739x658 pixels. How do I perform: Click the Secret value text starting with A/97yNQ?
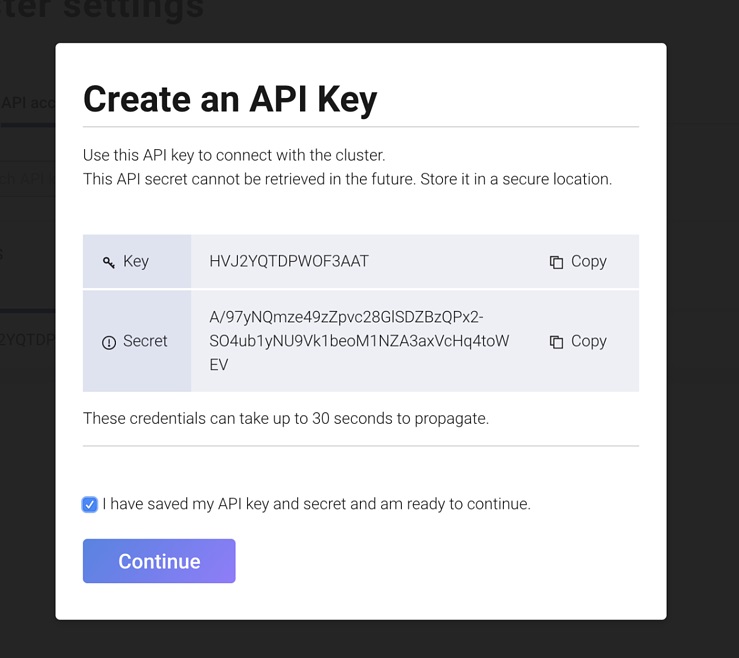coord(359,341)
